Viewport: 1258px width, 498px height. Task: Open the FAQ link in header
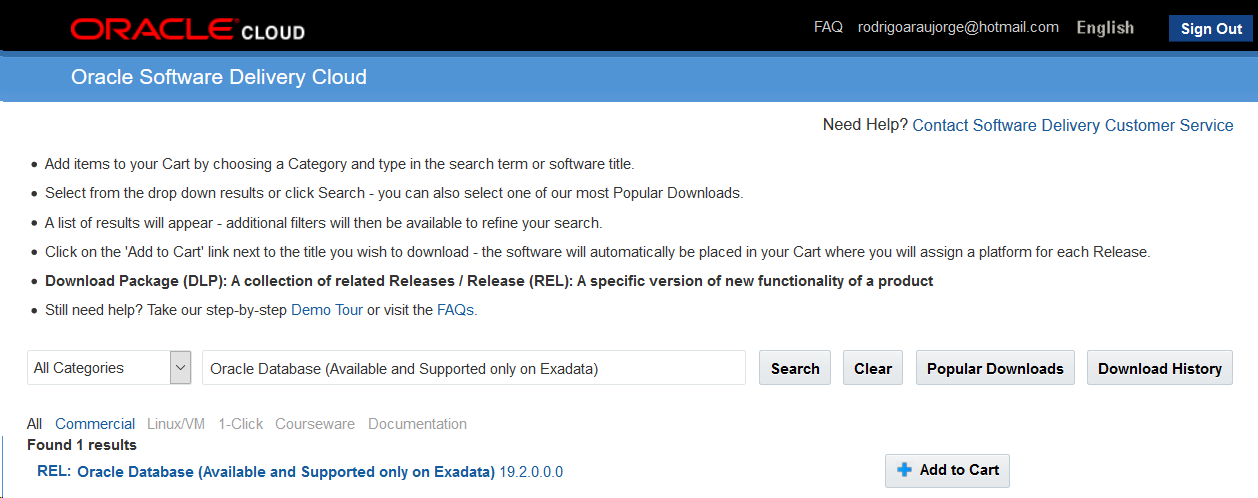point(828,27)
